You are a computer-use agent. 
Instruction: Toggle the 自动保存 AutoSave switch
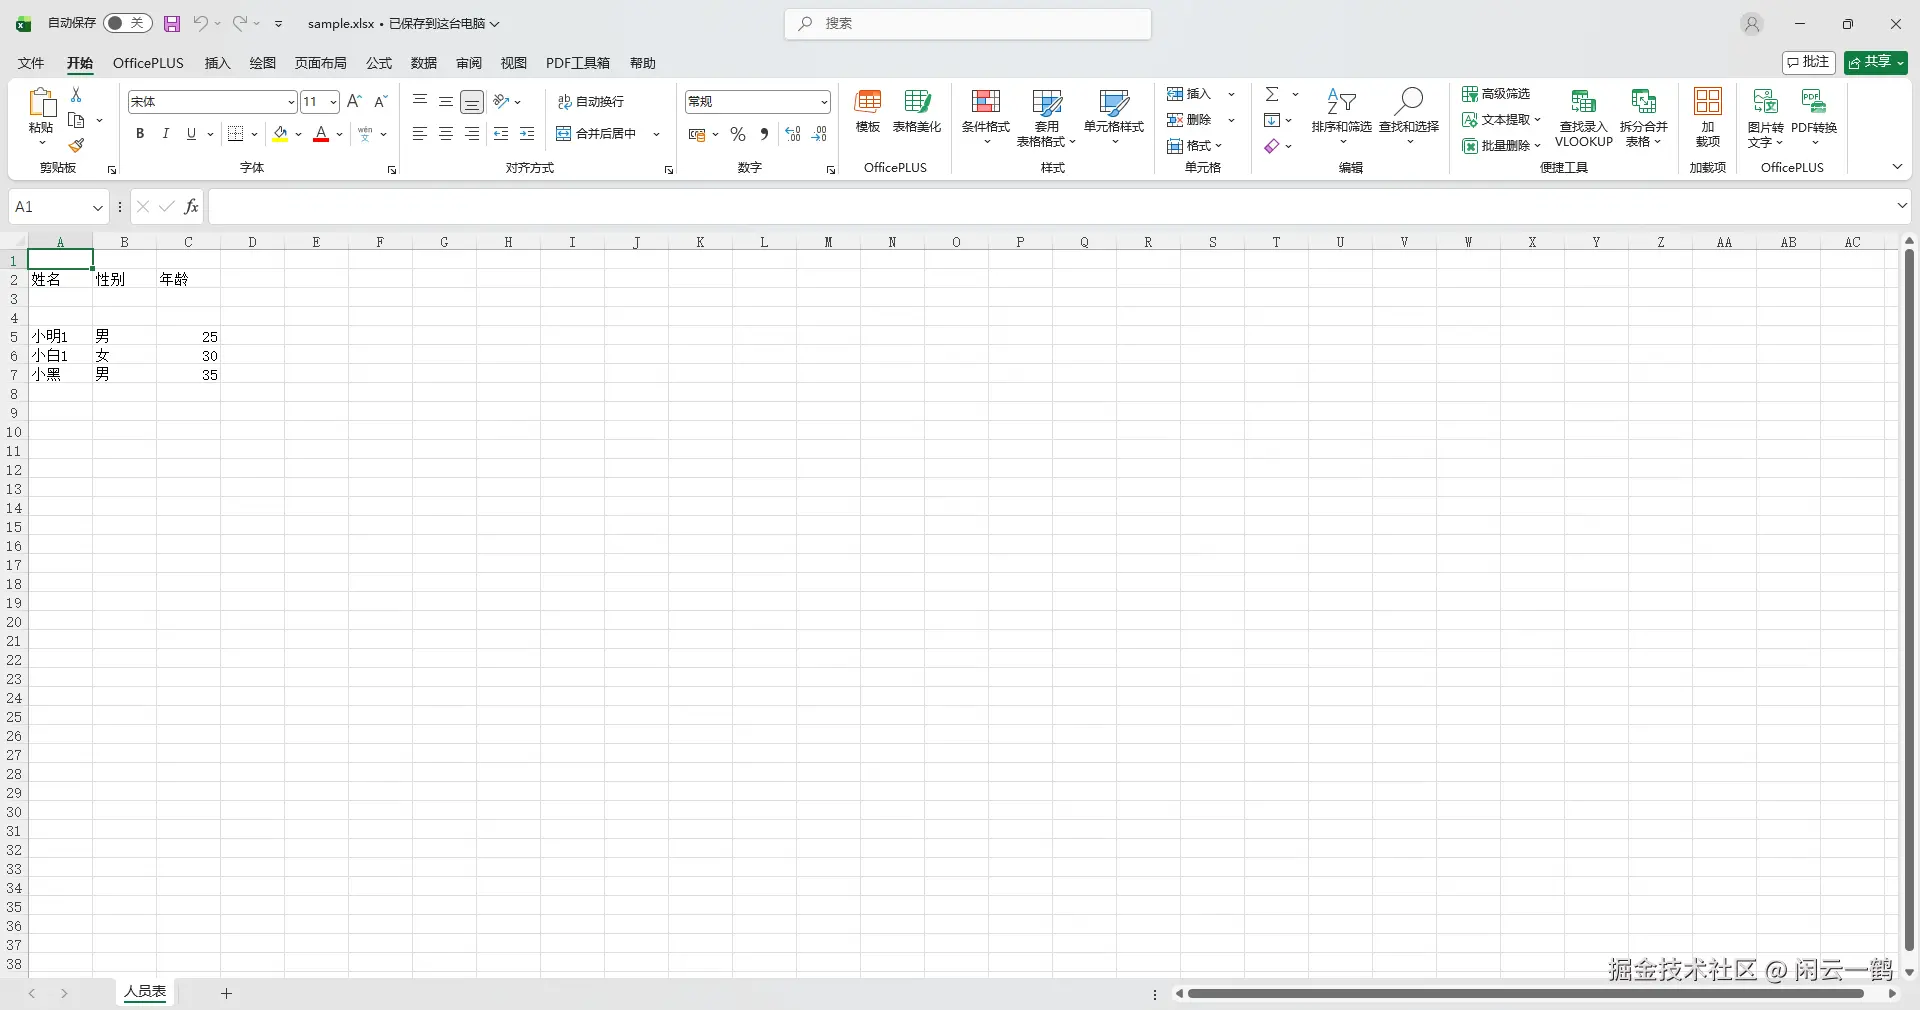pyautogui.click(x=127, y=23)
